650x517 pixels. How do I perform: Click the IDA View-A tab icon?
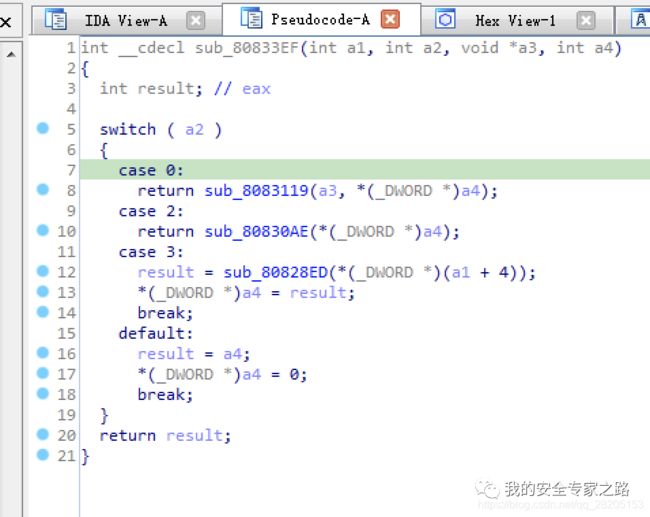click(x=56, y=20)
